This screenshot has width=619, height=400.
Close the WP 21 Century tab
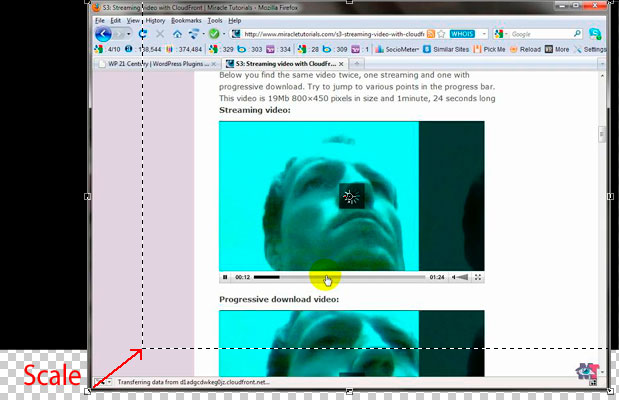(214, 64)
